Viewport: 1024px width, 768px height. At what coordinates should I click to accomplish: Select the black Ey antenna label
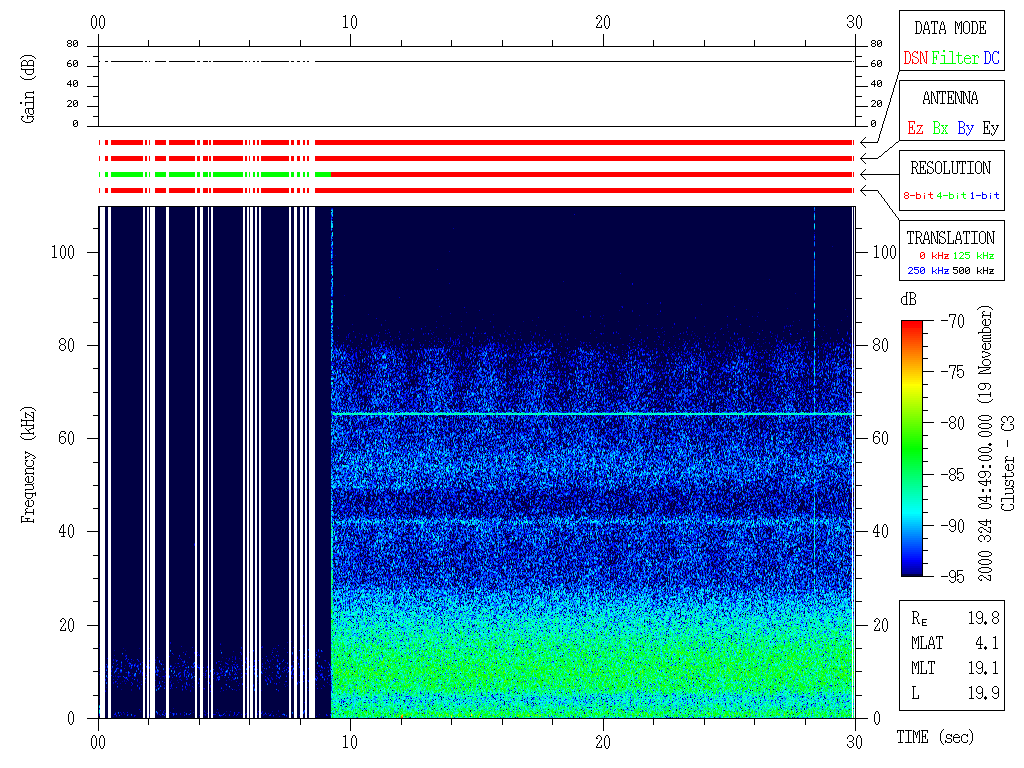tap(990, 129)
